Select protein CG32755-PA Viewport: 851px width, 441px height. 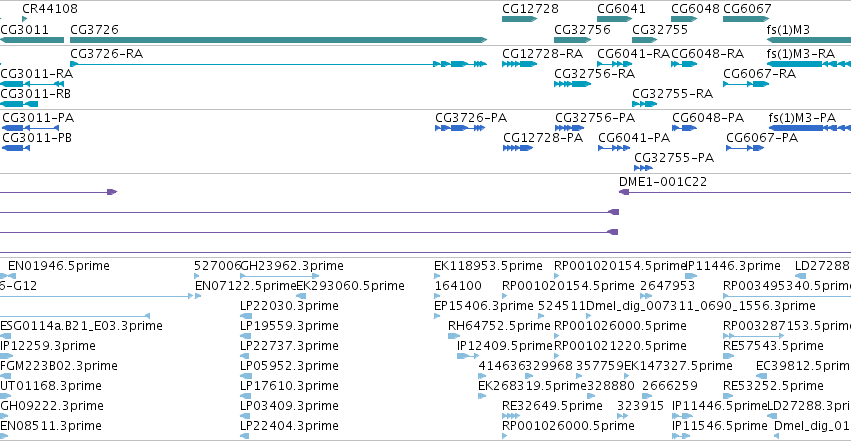674,158
